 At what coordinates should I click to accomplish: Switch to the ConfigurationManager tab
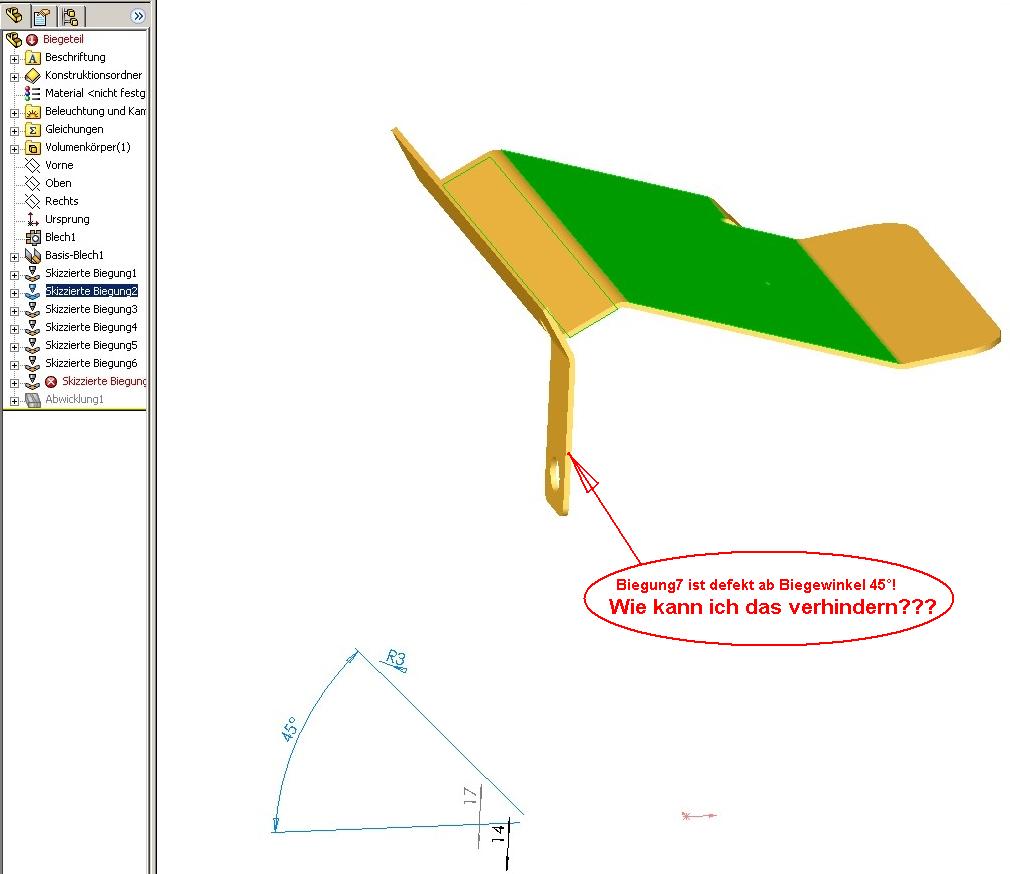pos(71,15)
